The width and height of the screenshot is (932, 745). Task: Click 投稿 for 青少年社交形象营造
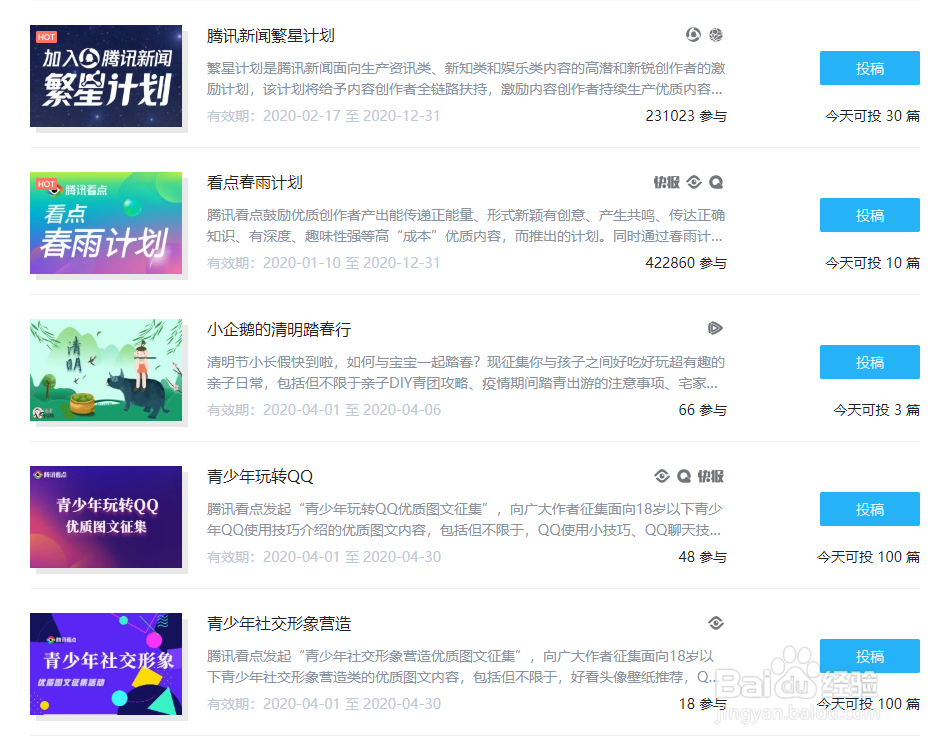pos(870,656)
